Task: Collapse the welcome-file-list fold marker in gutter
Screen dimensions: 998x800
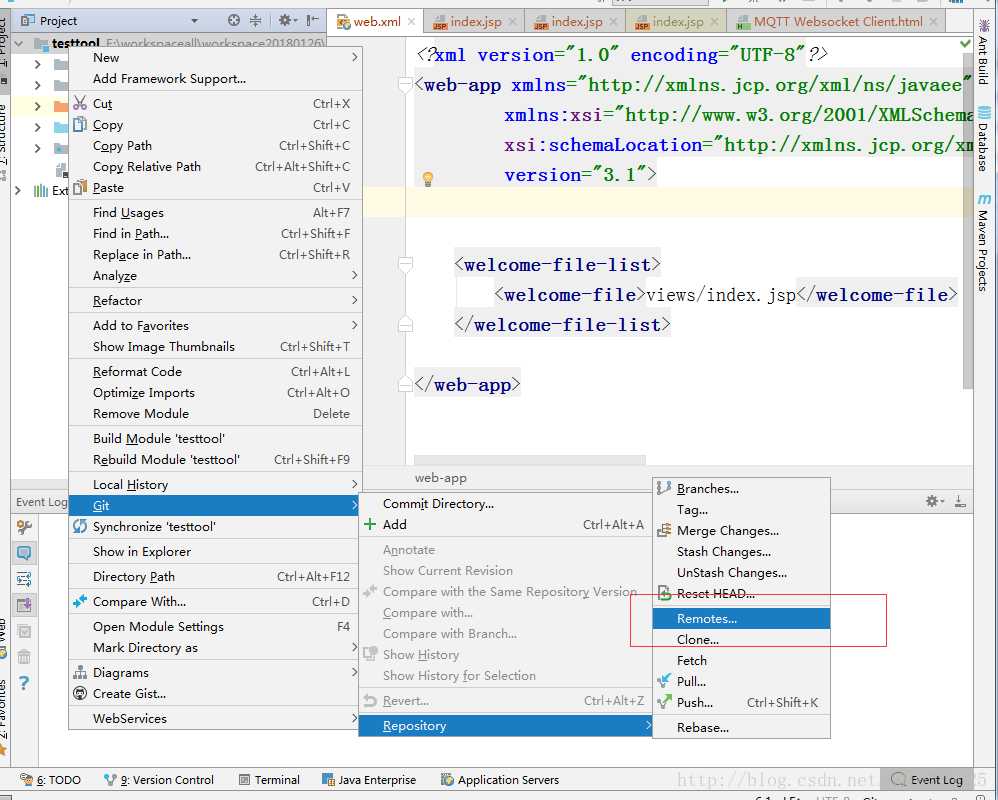Action: (405, 265)
